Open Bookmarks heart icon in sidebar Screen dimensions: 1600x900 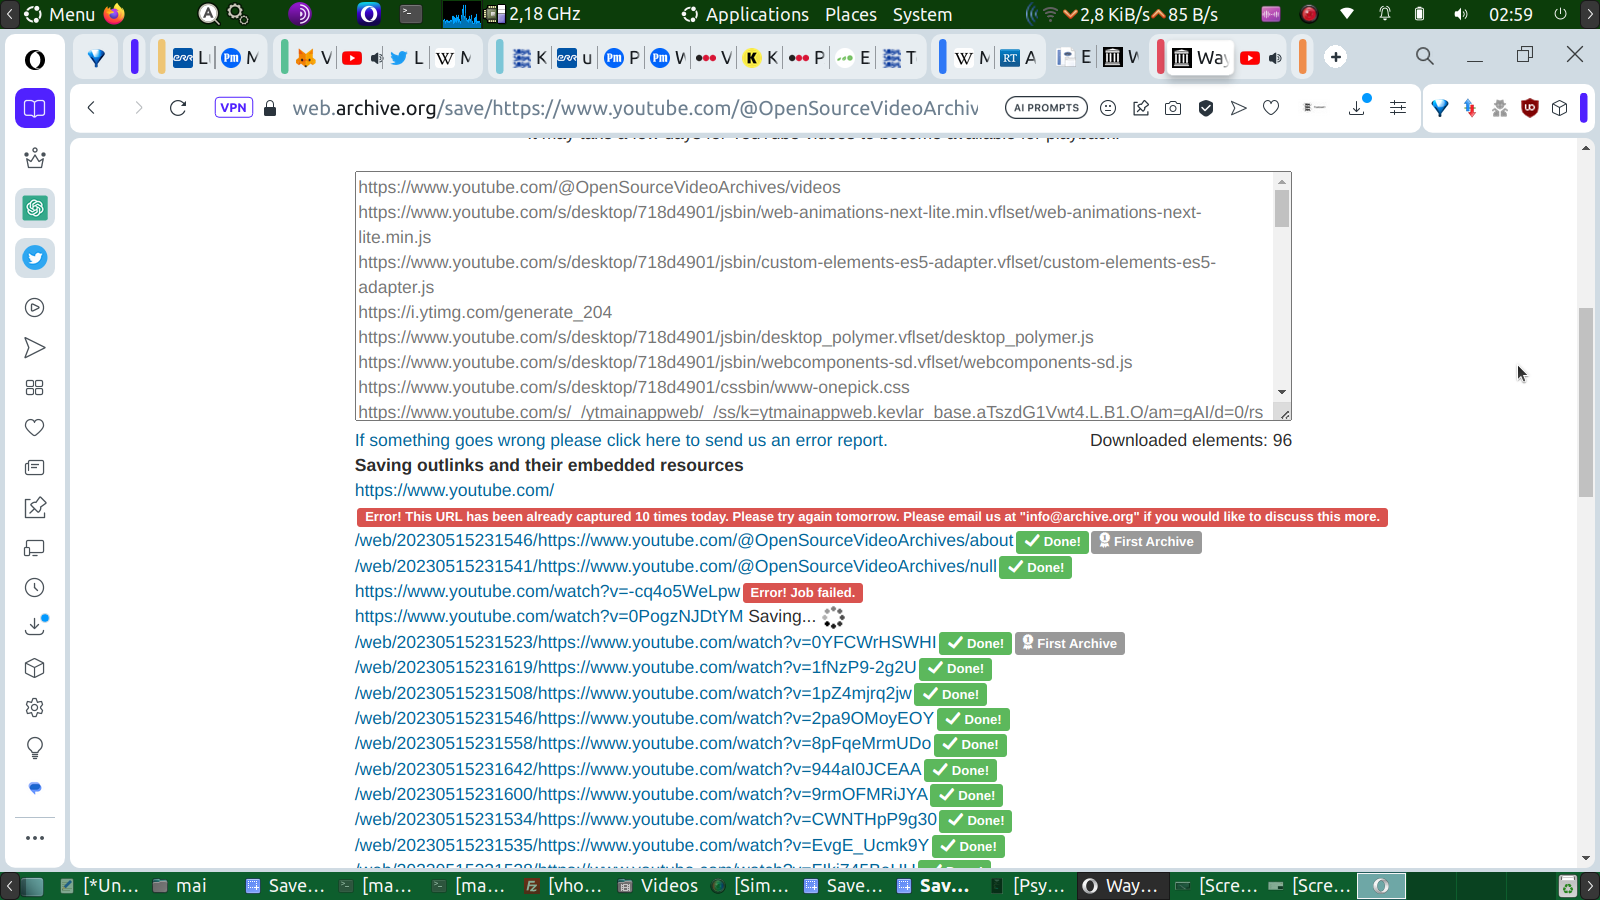[35, 428]
